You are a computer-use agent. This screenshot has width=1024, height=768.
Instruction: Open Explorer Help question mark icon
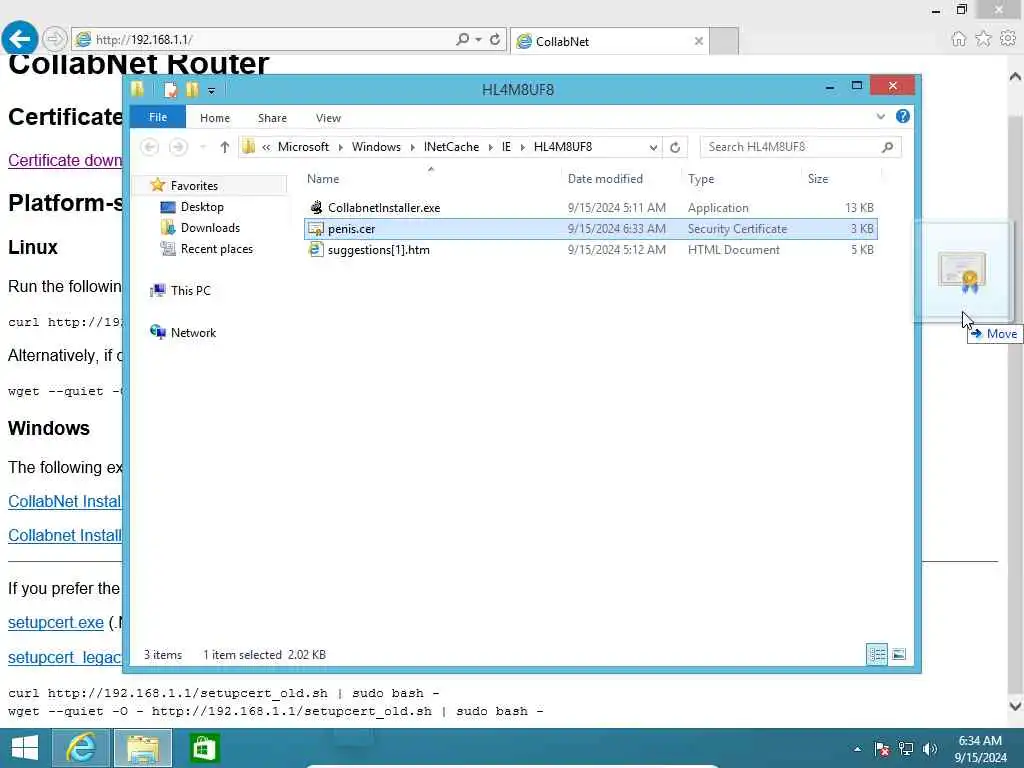(x=903, y=116)
